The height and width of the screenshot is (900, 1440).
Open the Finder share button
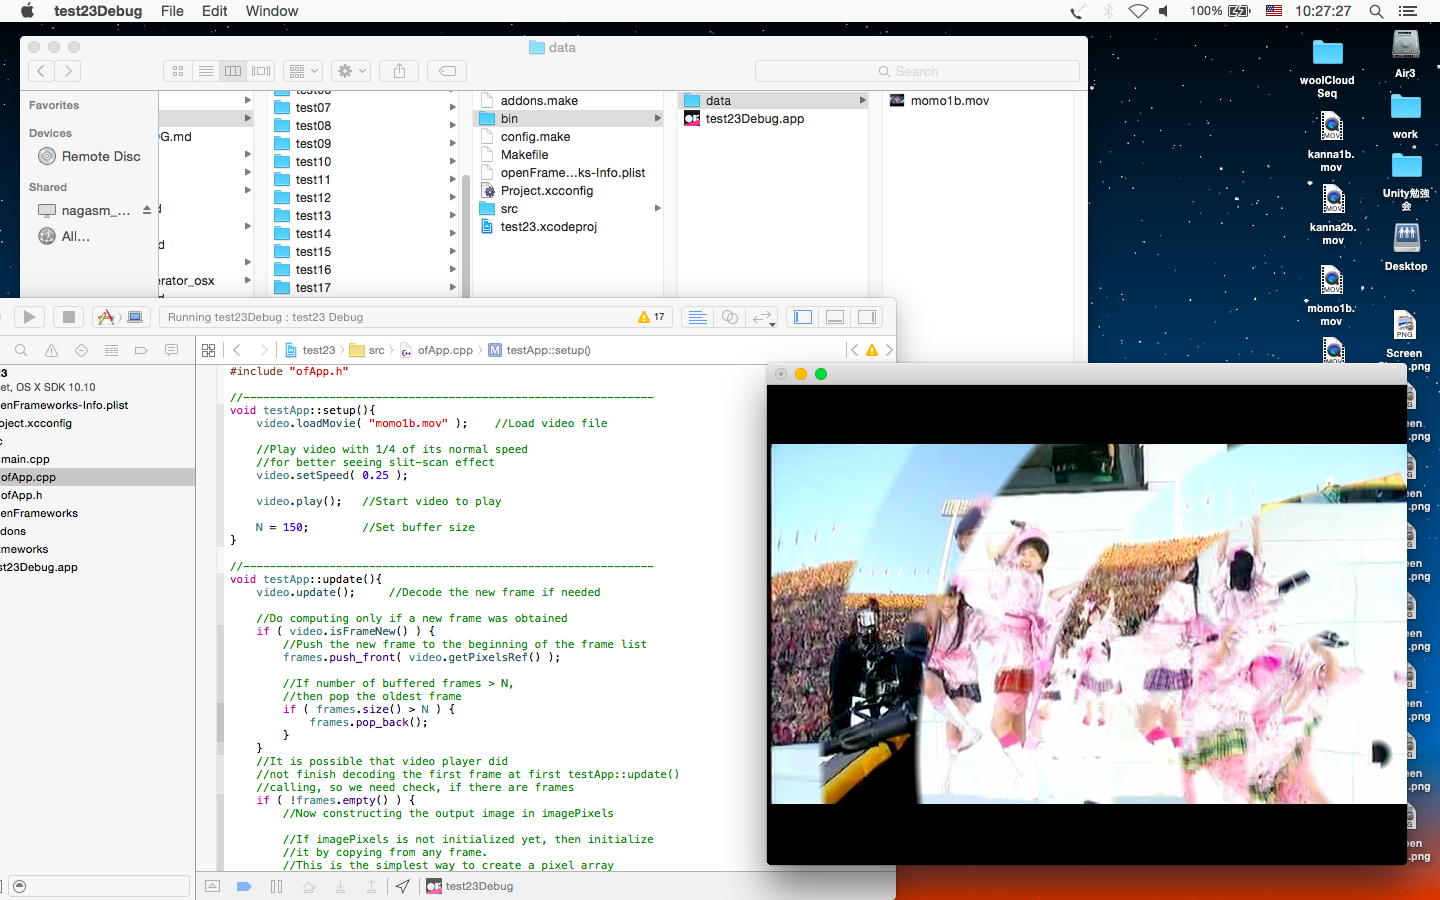coord(399,71)
